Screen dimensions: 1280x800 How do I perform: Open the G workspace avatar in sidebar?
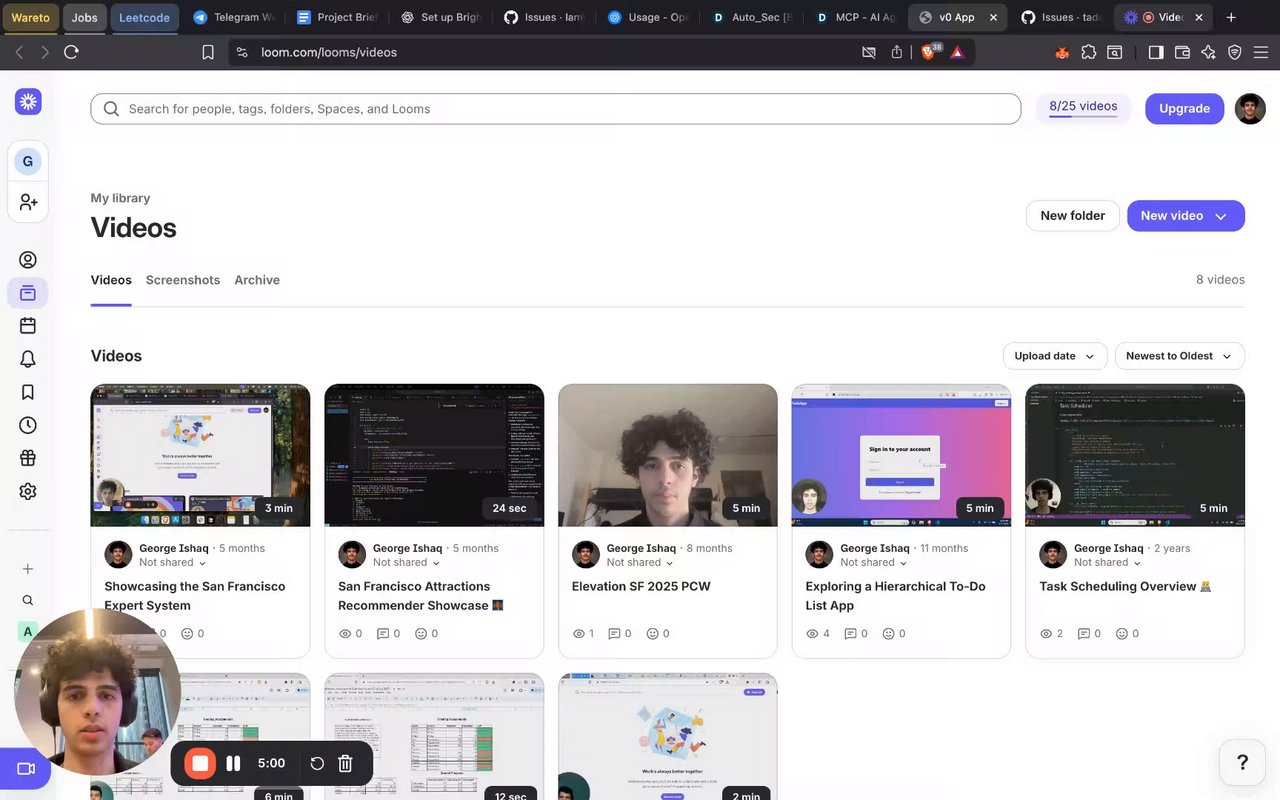[x=27, y=161]
